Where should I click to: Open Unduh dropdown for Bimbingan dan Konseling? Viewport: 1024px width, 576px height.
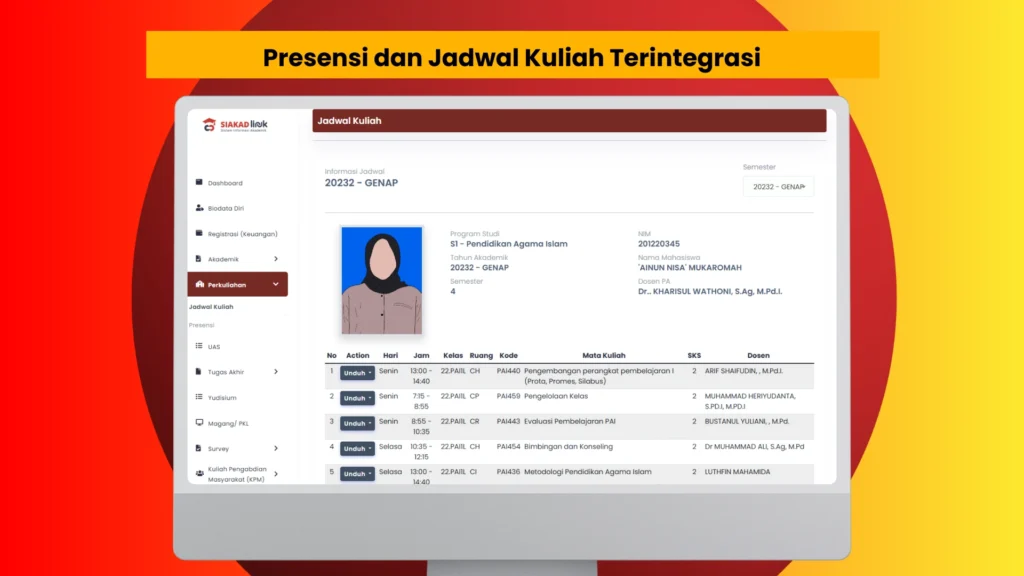(x=357, y=449)
